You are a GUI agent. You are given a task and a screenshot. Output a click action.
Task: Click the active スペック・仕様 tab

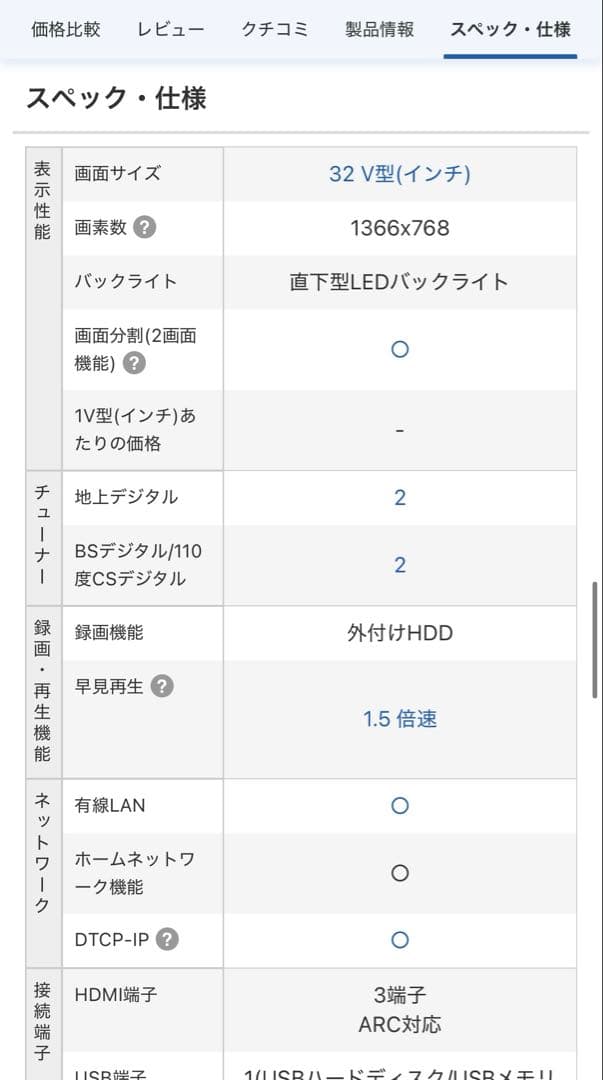tap(511, 29)
